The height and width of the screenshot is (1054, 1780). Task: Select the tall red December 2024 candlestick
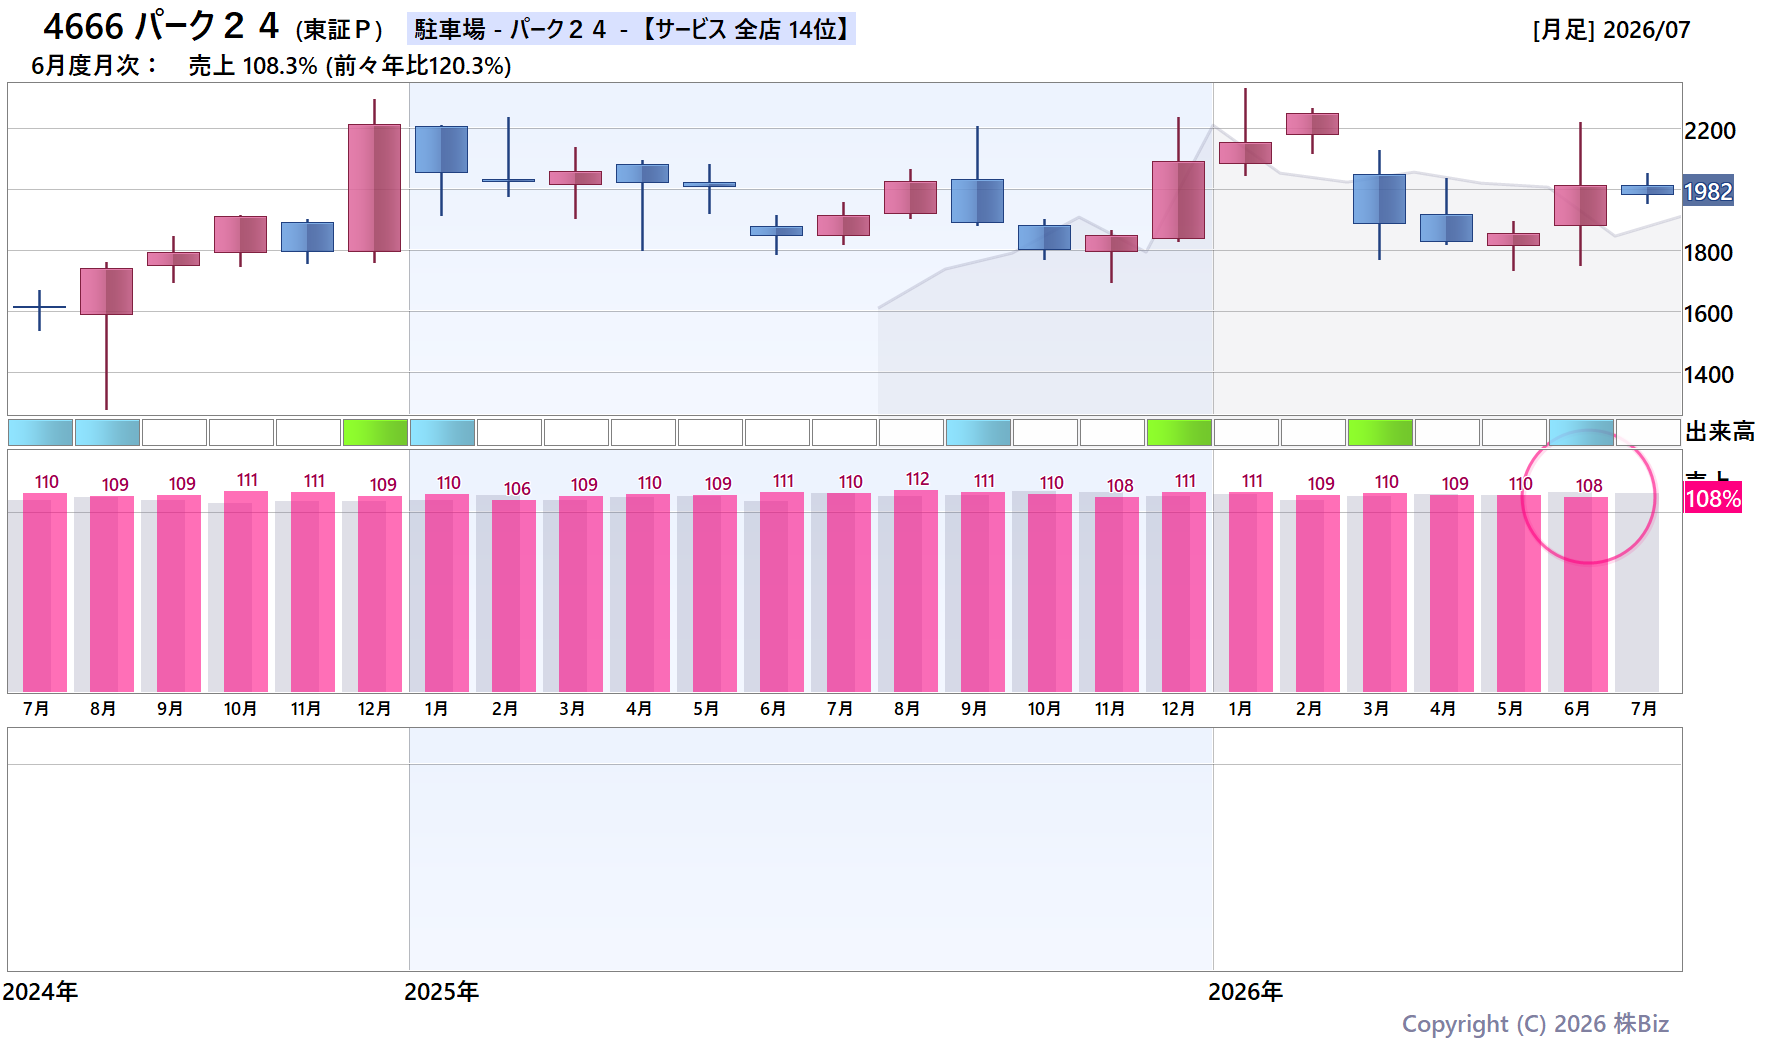[374, 187]
